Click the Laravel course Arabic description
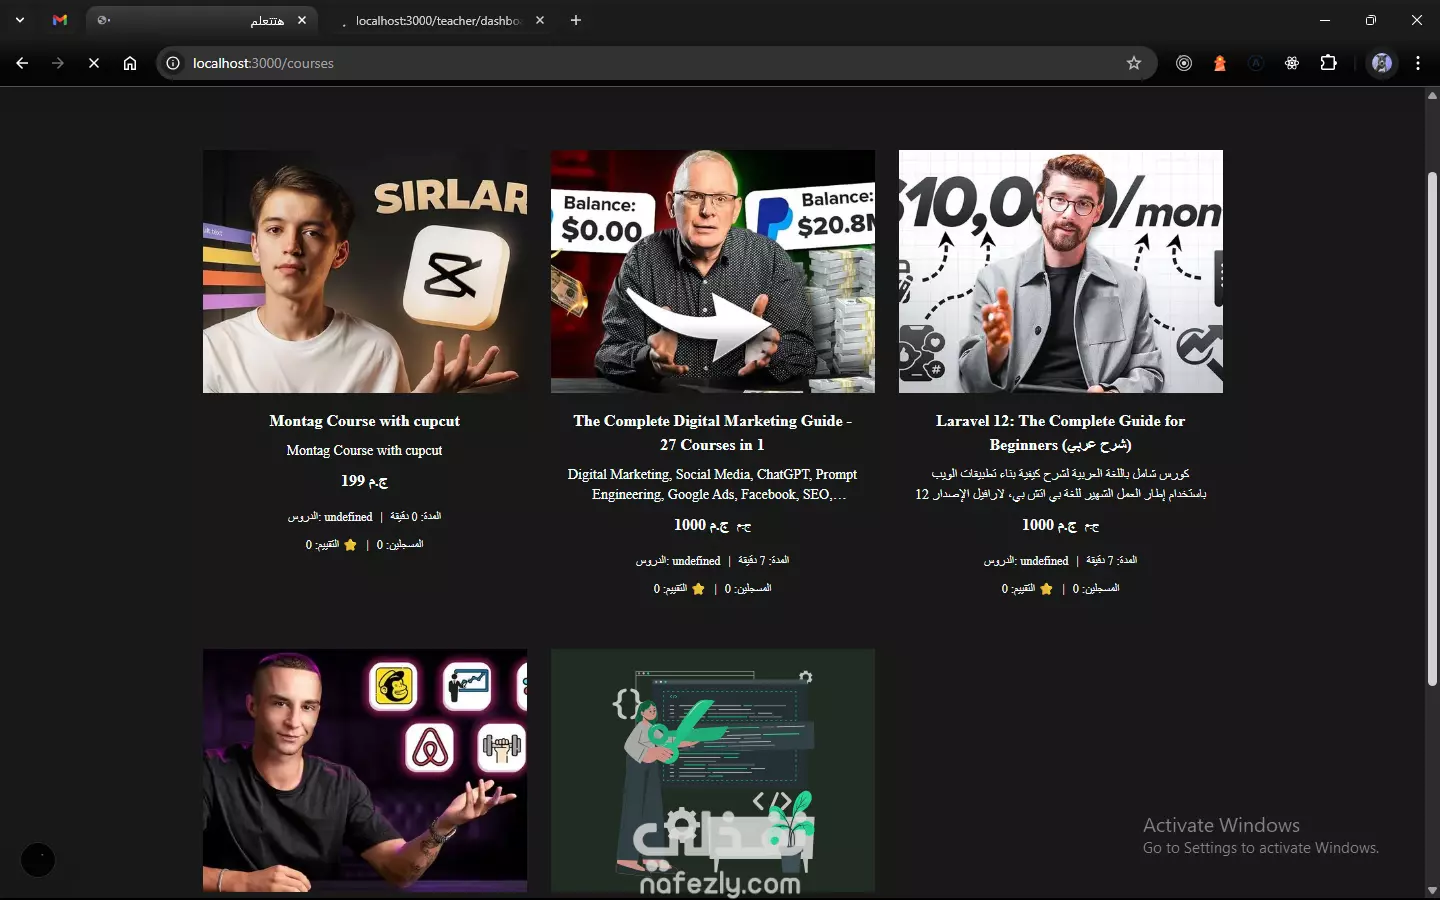The height and width of the screenshot is (900, 1440). (x=1061, y=484)
